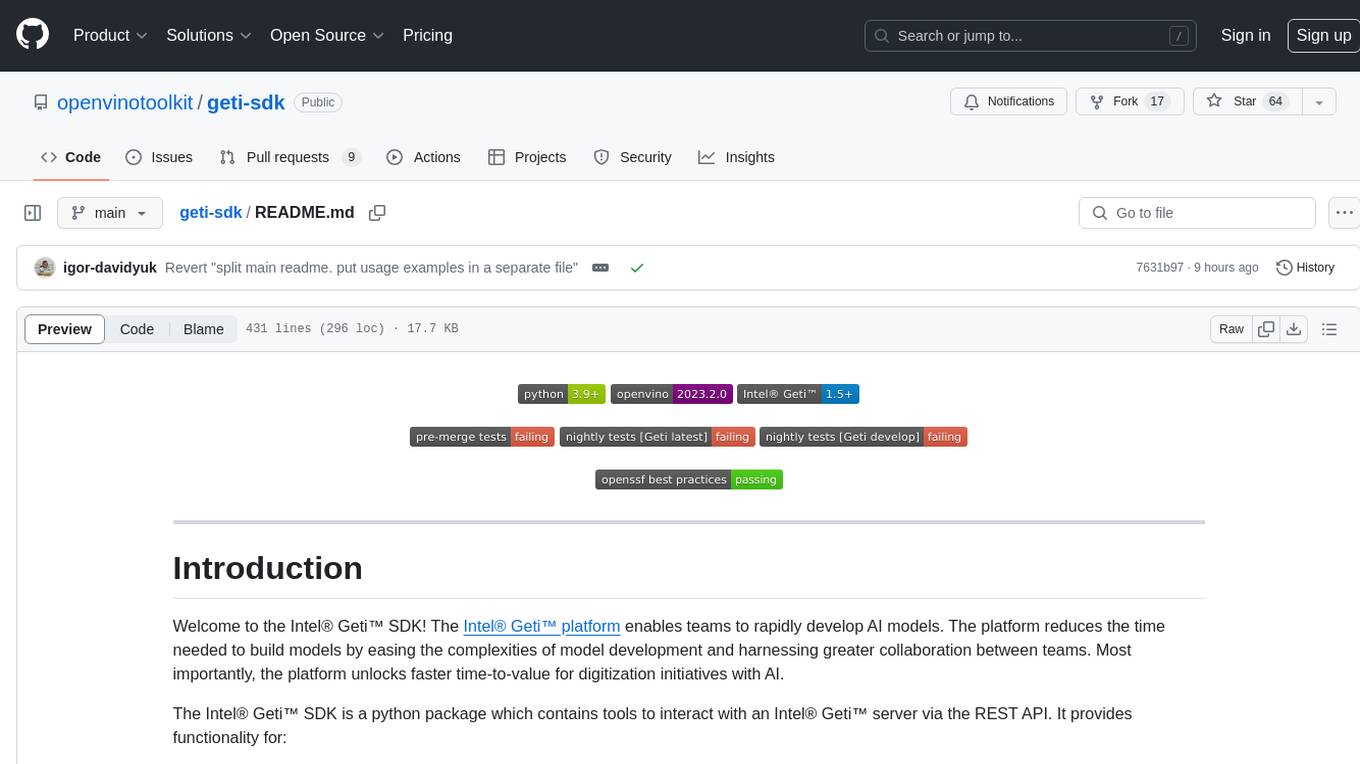Screen dimensions: 1360x764
Task: Open the Revert commit message link
Action: [371, 267]
